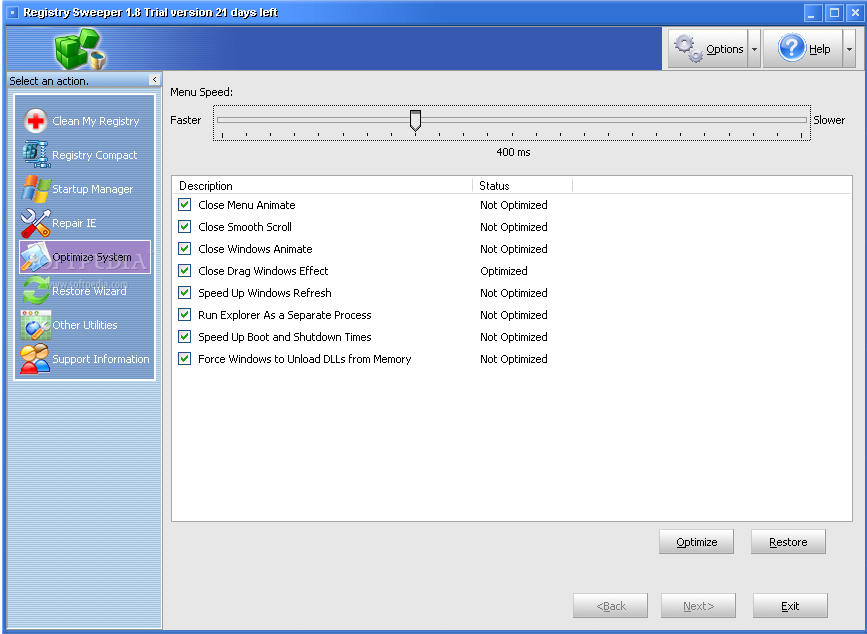Click the Registry Sweeper green cubes logo
The width and height of the screenshot is (867, 634).
(80, 49)
